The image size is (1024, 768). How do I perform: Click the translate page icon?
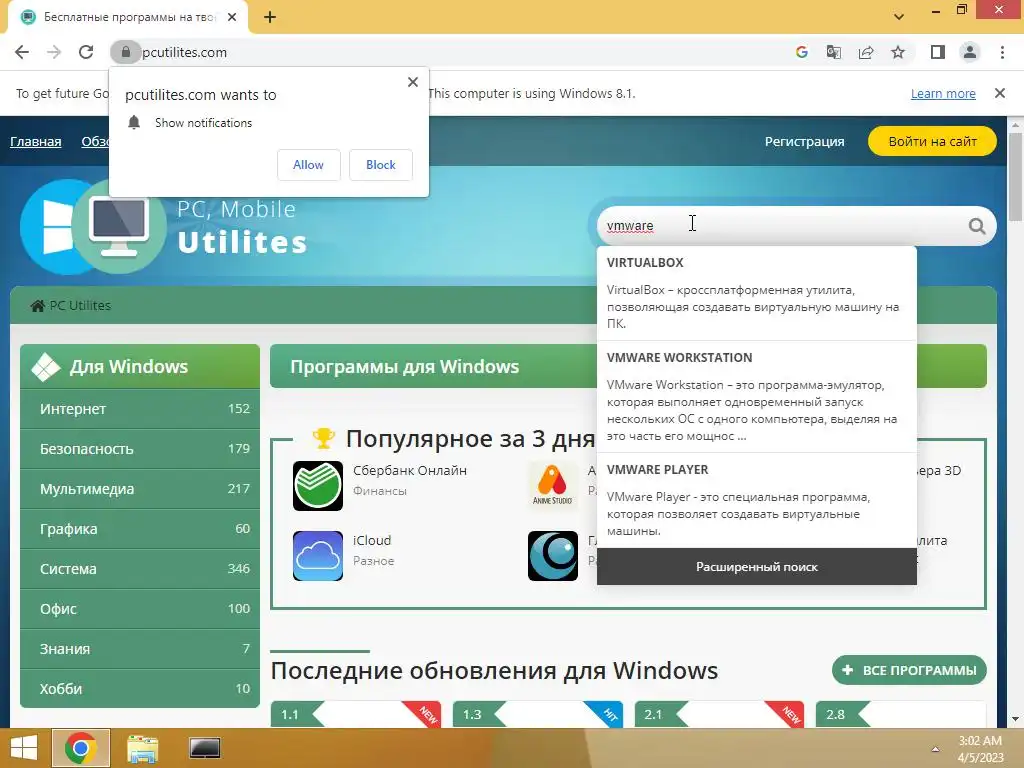click(834, 52)
